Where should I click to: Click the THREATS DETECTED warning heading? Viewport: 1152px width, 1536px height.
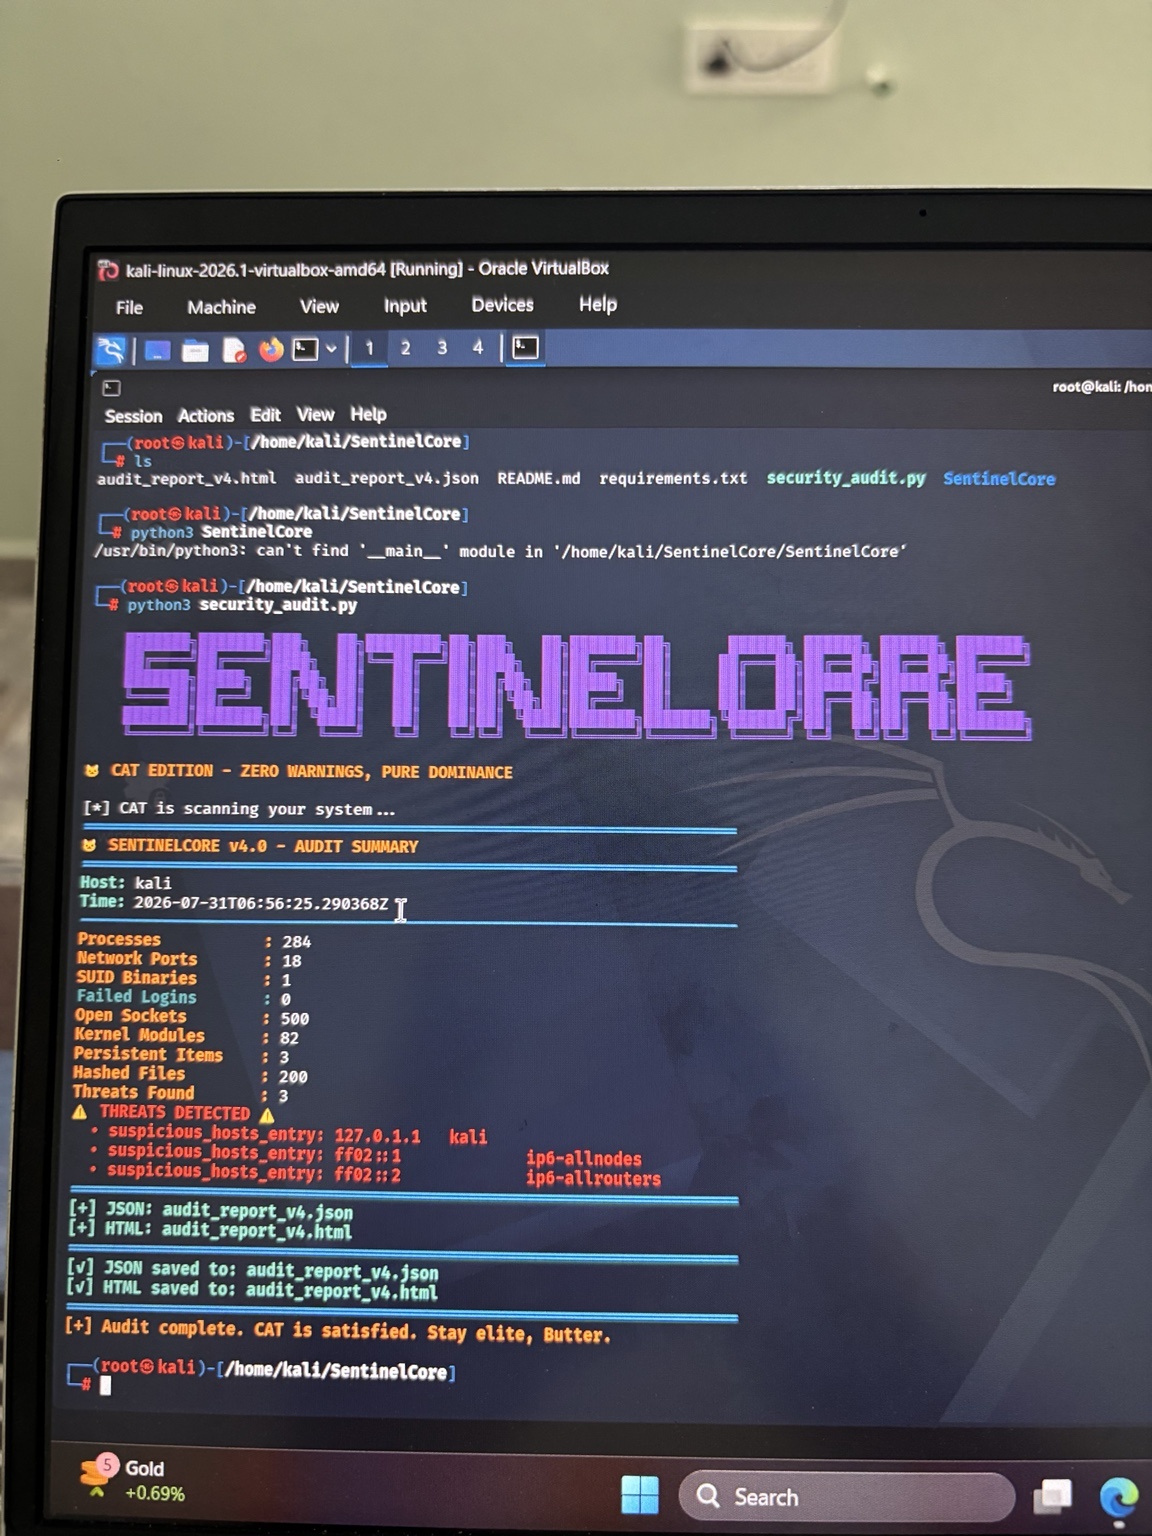click(x=173, y=1113)
